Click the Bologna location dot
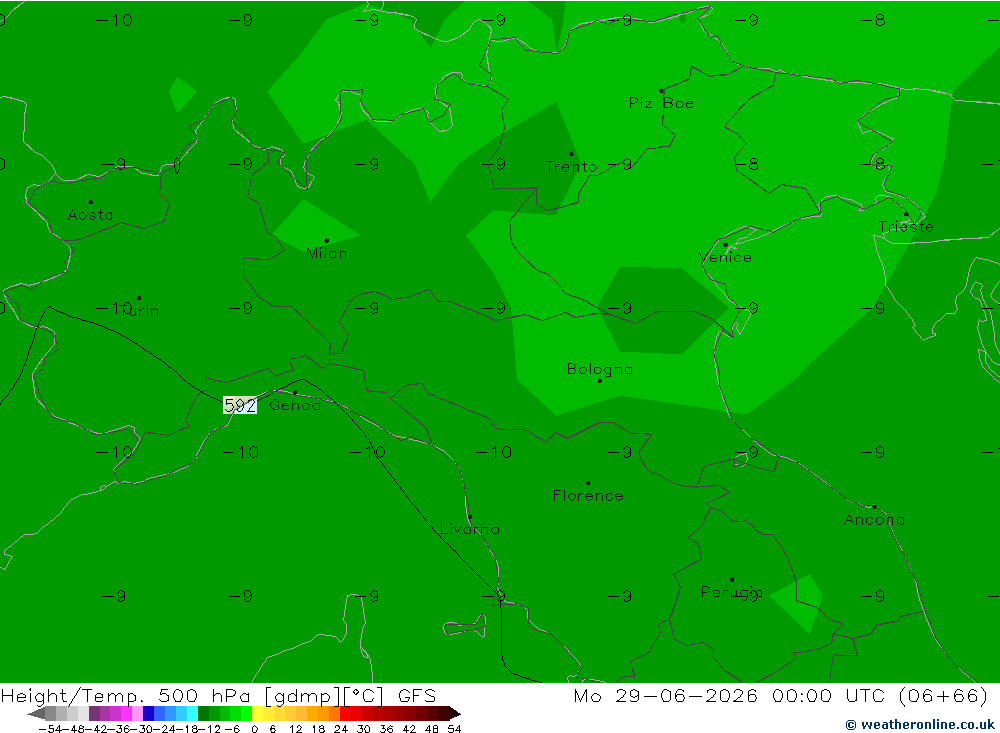Screen dimensions: 1000x733 599,381
